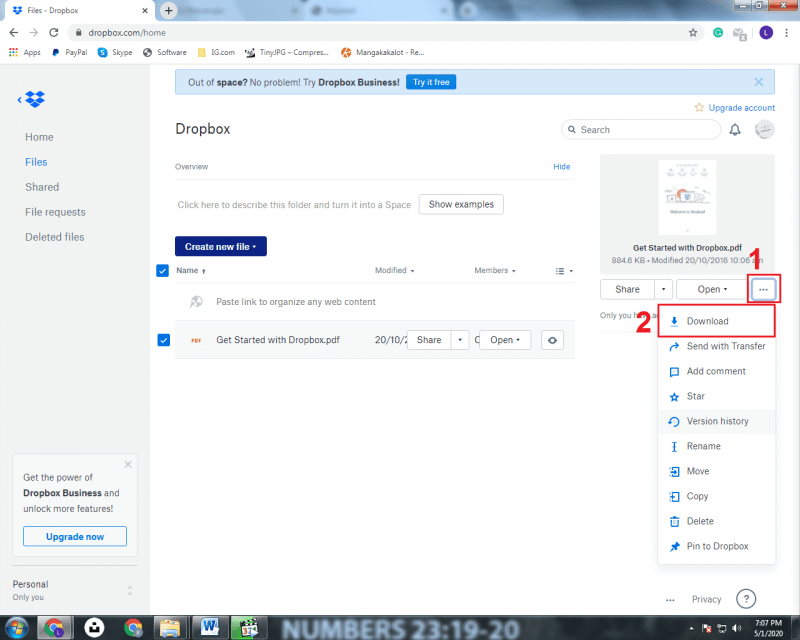Viewport: 800px width, 640px height.
Task: Open the account avatar icon
Action: tap(764, 130)
